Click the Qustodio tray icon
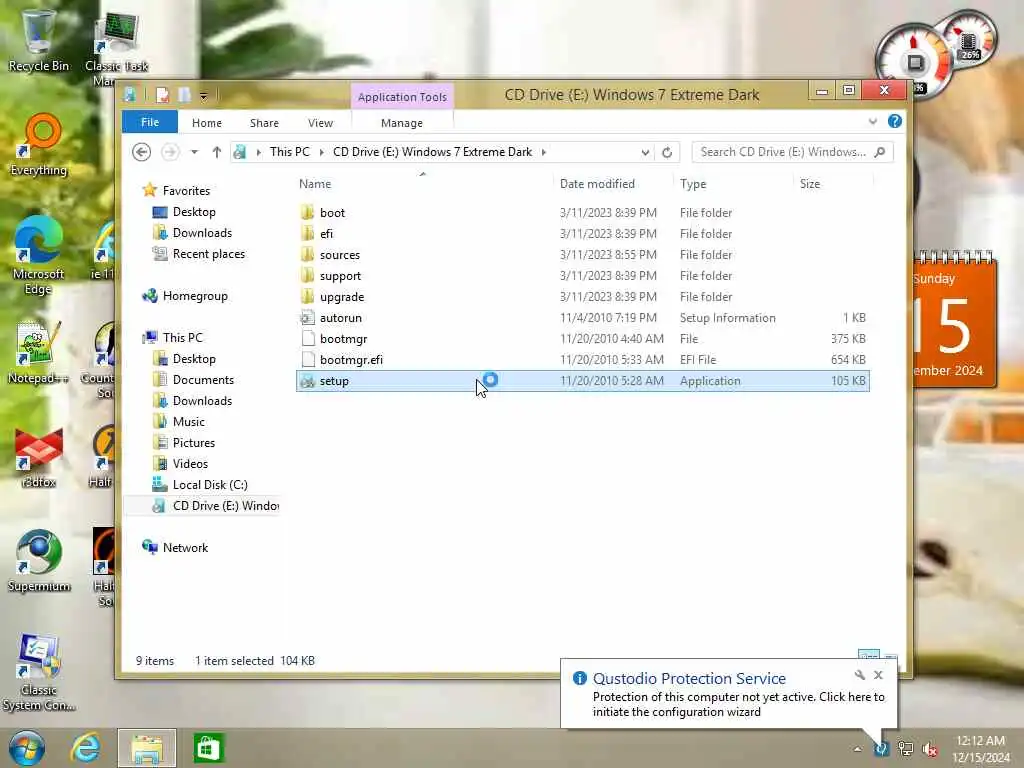Image resolution: width=1024 pixels, height=768 pixels. [x=882, y=749]
